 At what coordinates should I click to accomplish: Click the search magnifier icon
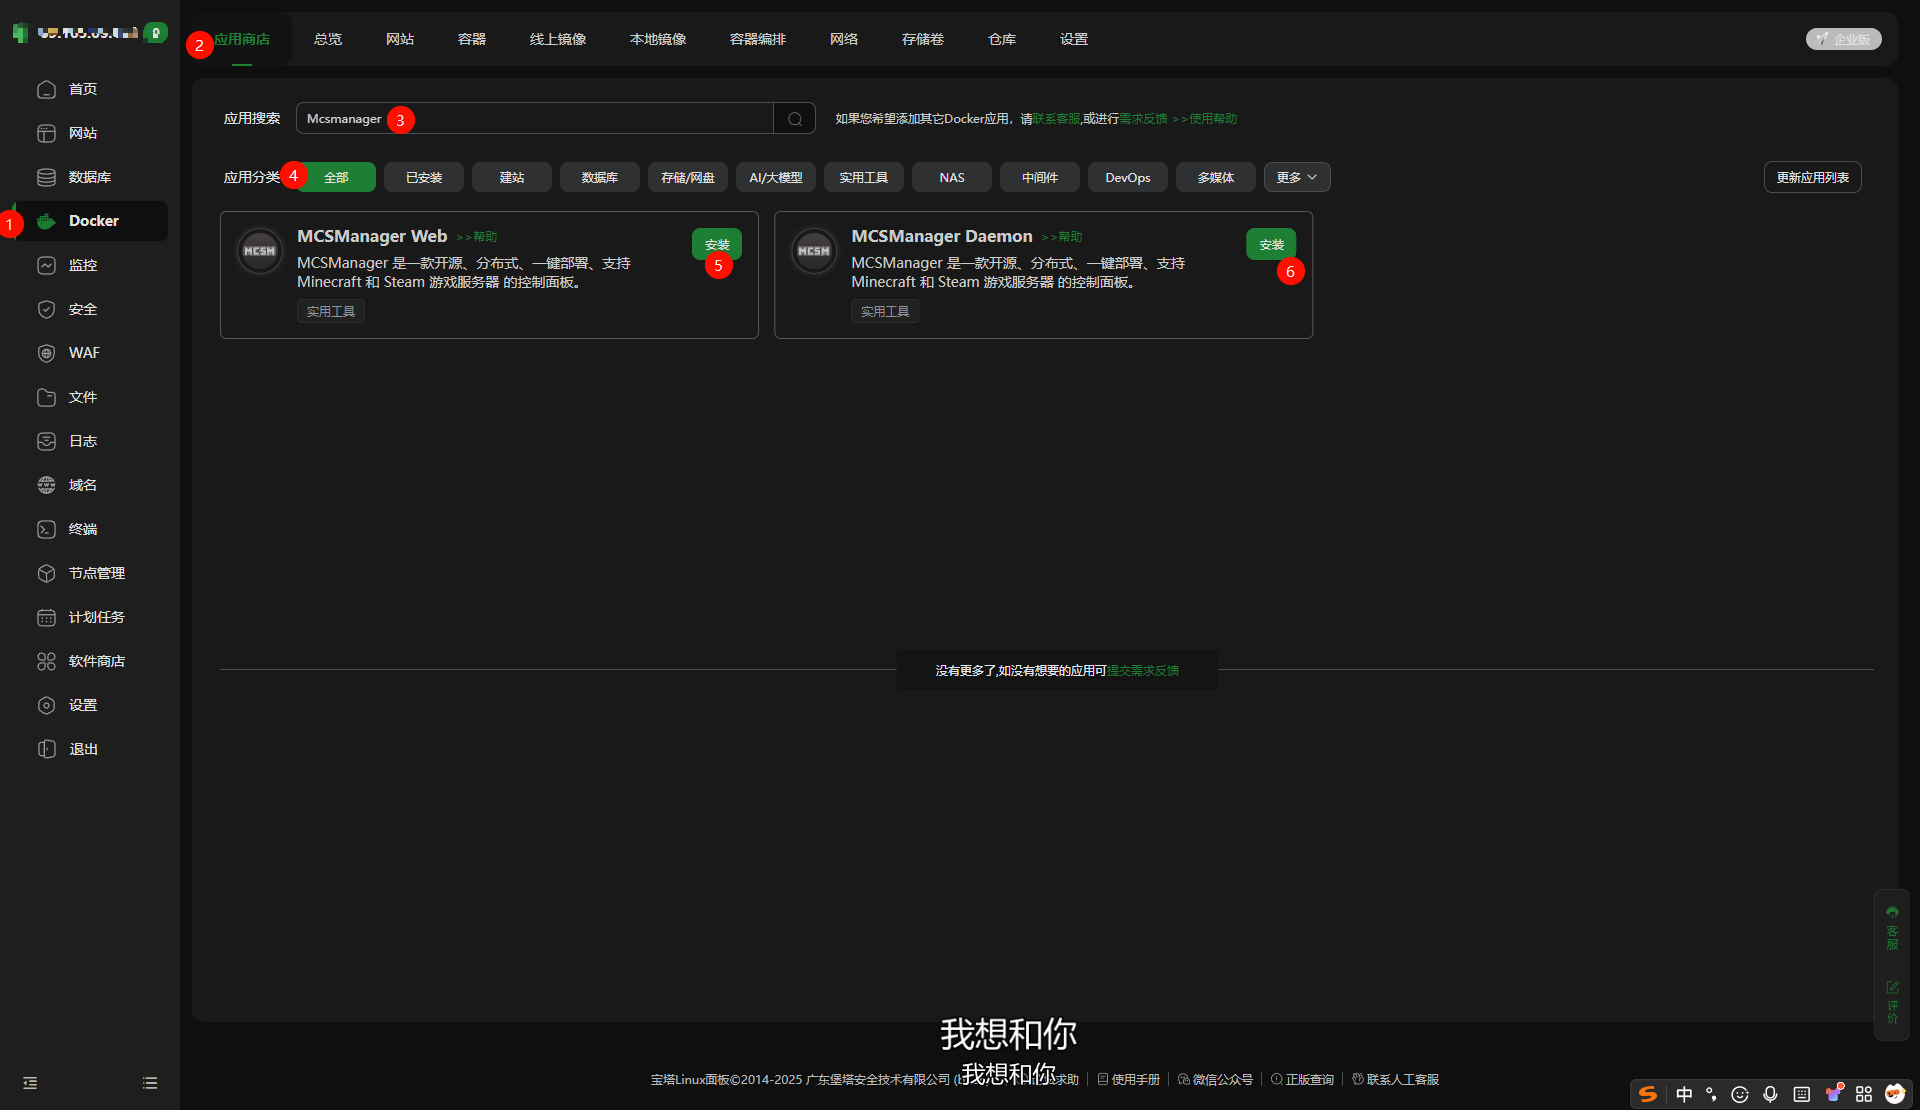(795, 119)
